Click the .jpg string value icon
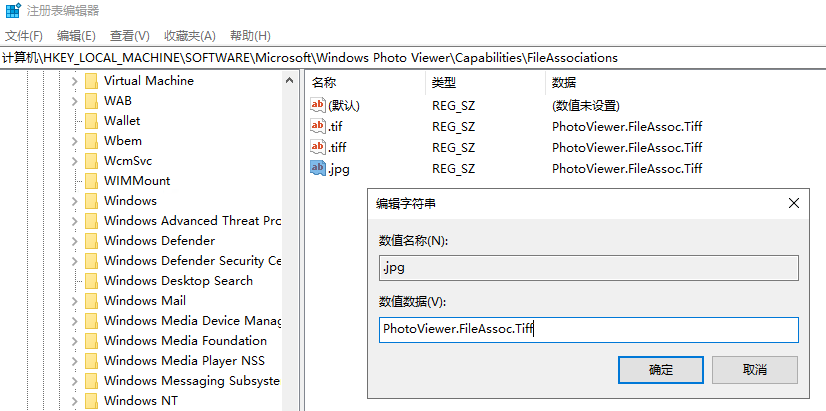Screen dimensions: 826x411 pyautogui.click(x=318, y=168)
